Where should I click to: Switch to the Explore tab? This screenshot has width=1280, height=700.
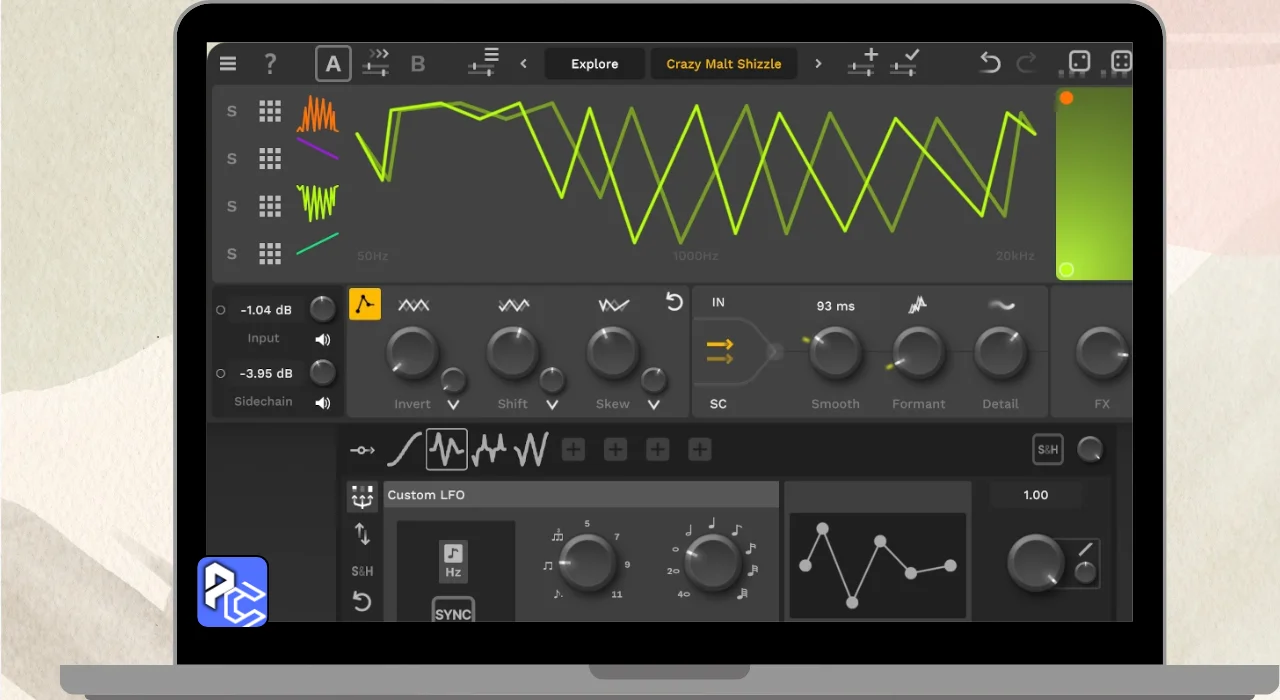(x=594, y=64)
